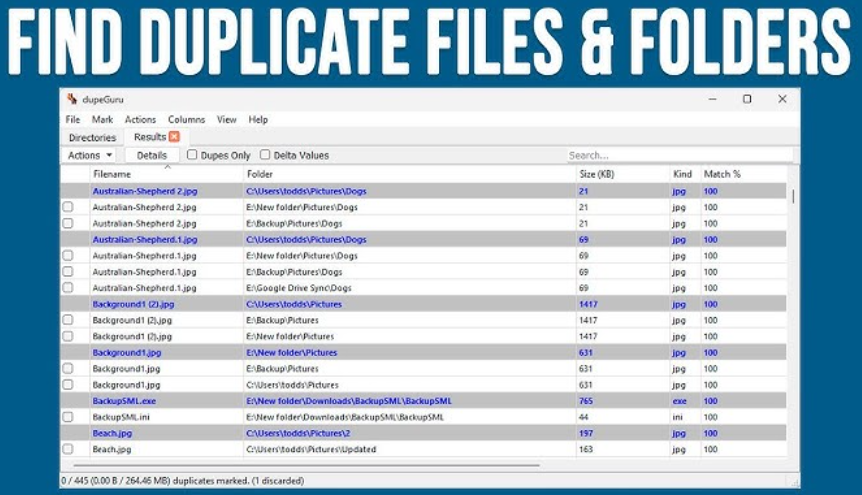The height and width of the screenshot is (495, 862).
Task: Switch to the Directories tab
Action: 92,138
